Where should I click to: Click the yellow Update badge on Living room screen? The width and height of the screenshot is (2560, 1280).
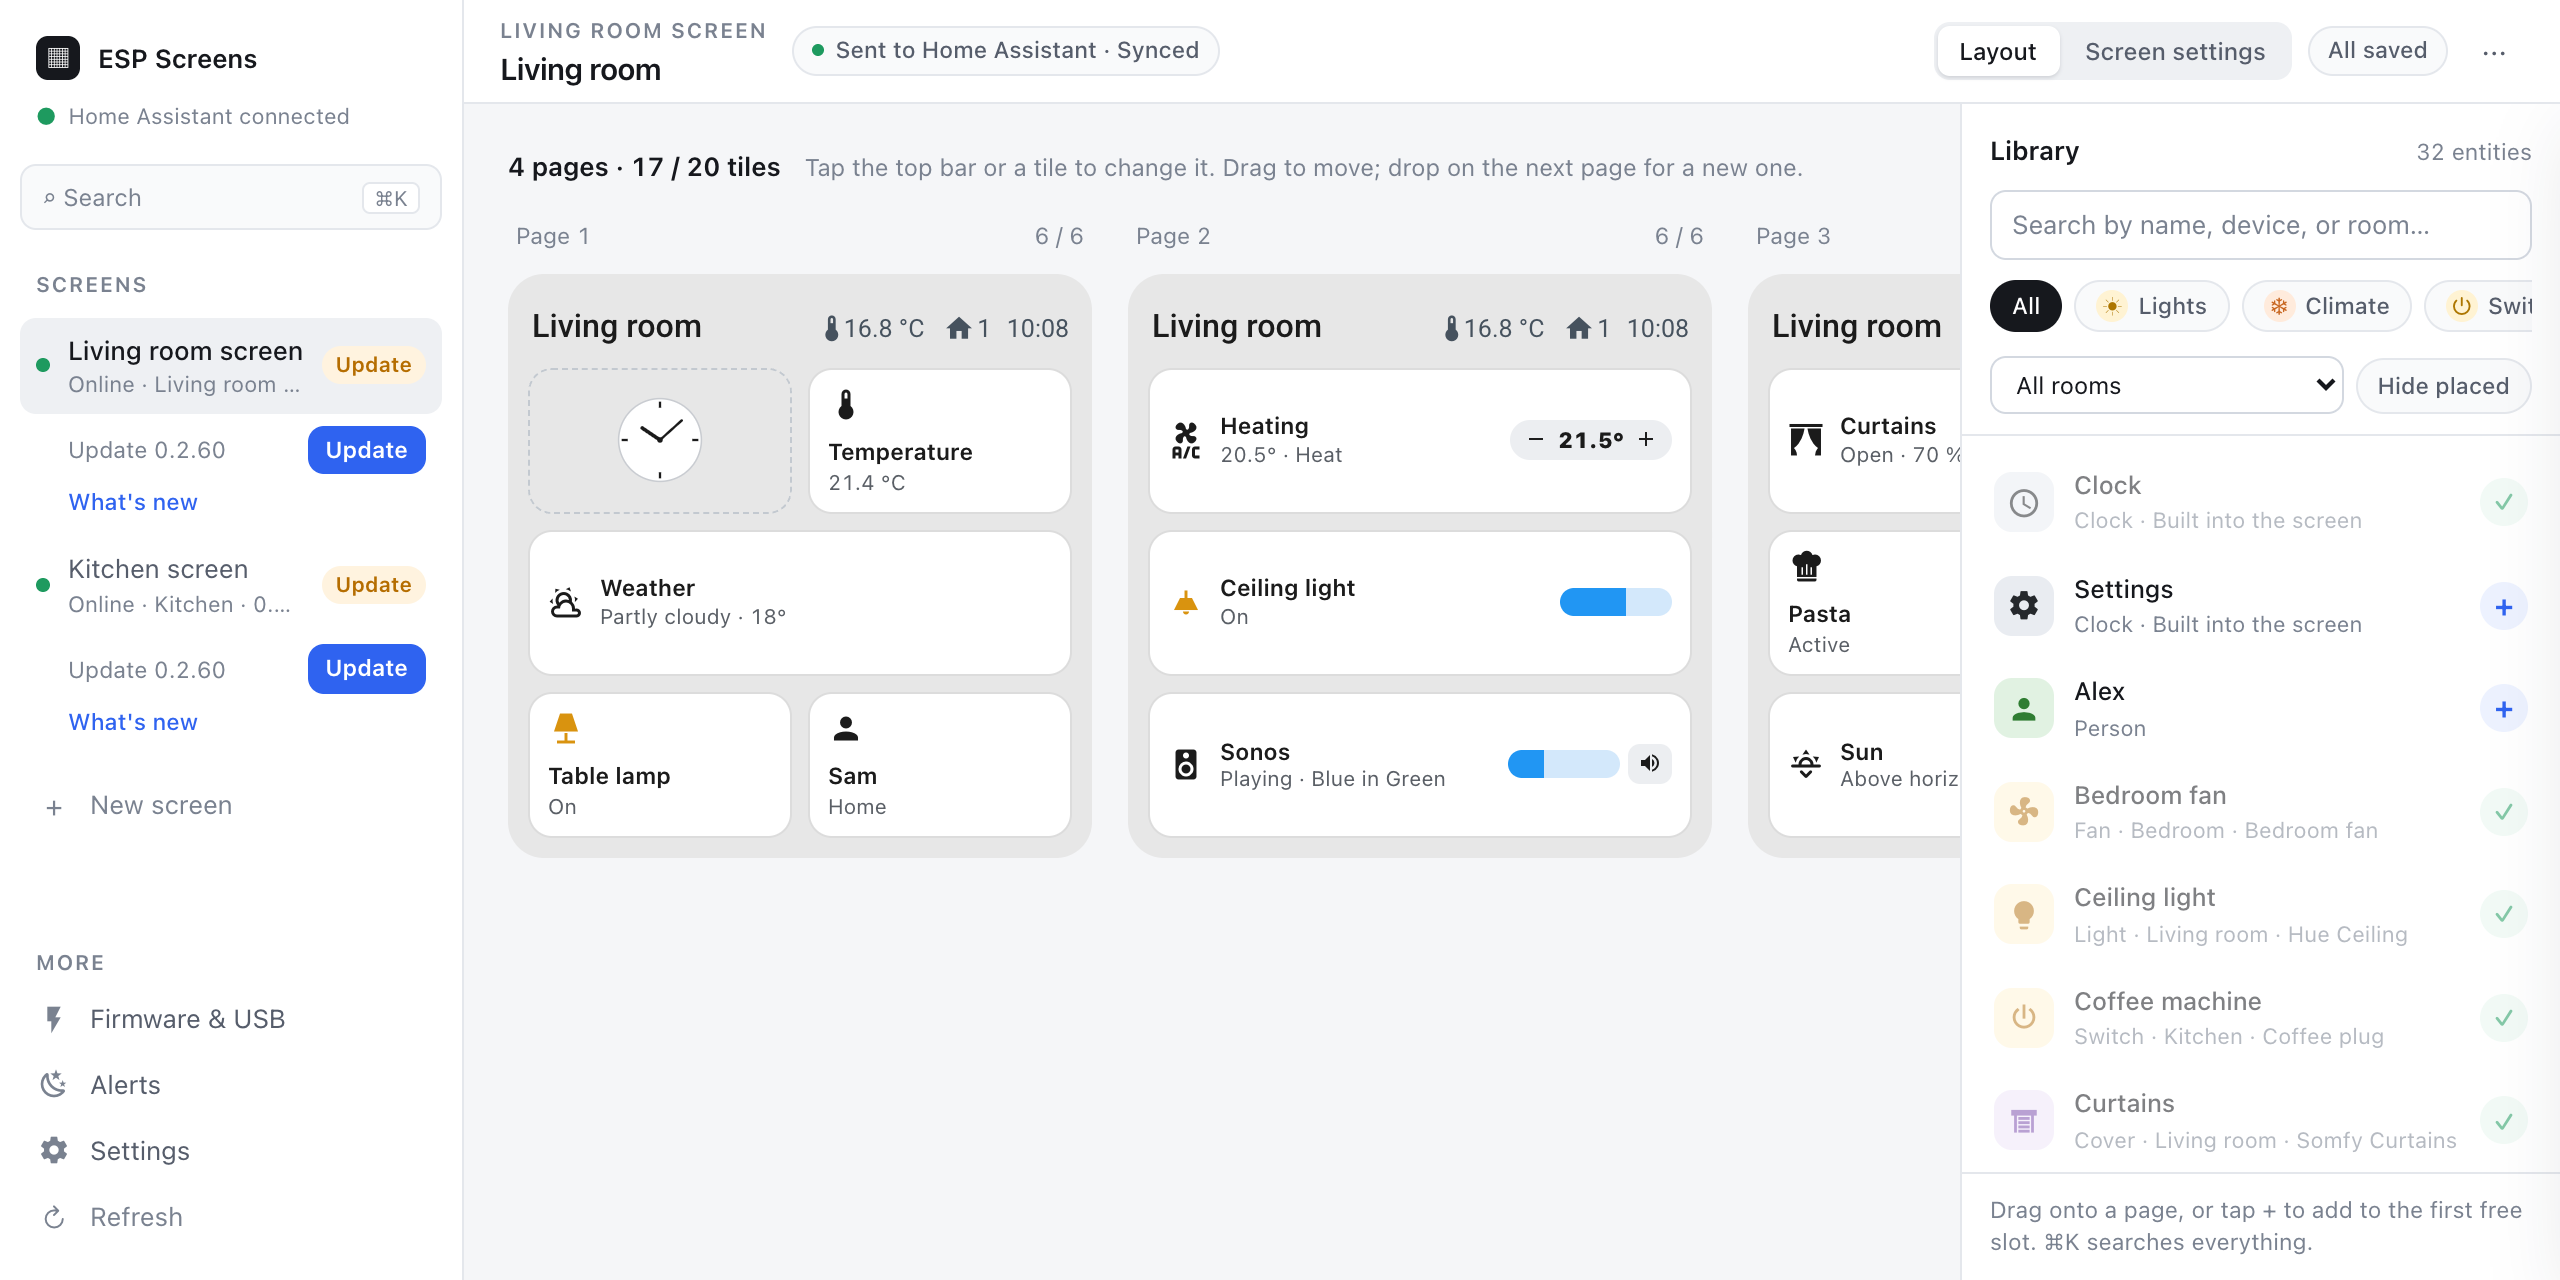pos(374,365)
